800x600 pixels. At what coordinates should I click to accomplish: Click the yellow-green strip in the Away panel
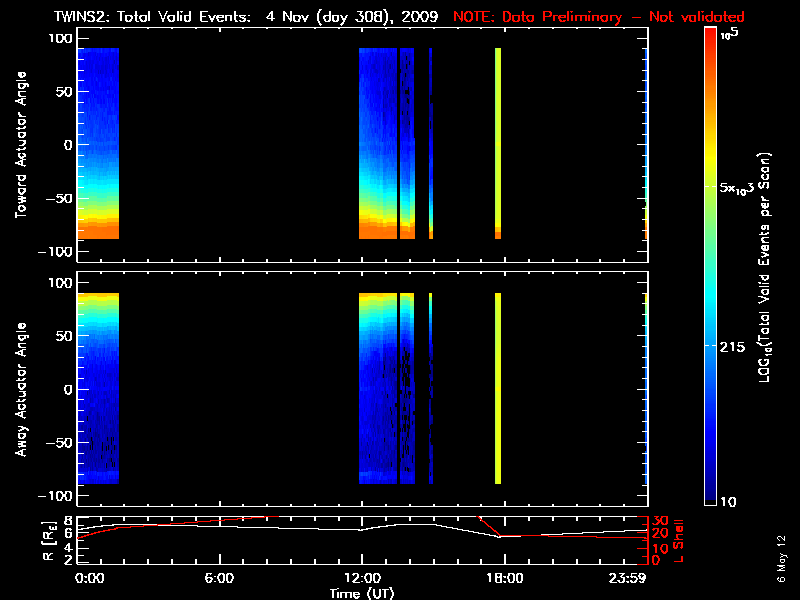click(498, 388)
